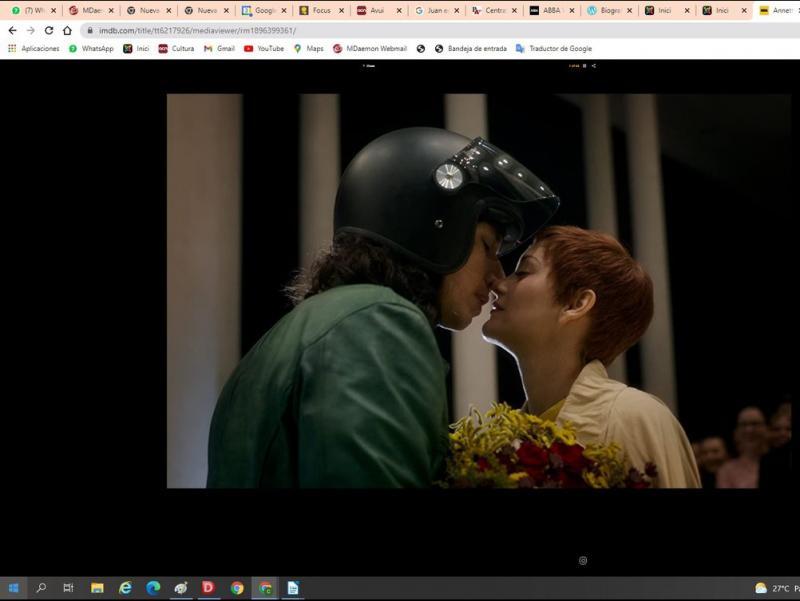800x601 pixels.
Task: Switch to the Google Calendar tab
Action: click(x=264, y=10)
